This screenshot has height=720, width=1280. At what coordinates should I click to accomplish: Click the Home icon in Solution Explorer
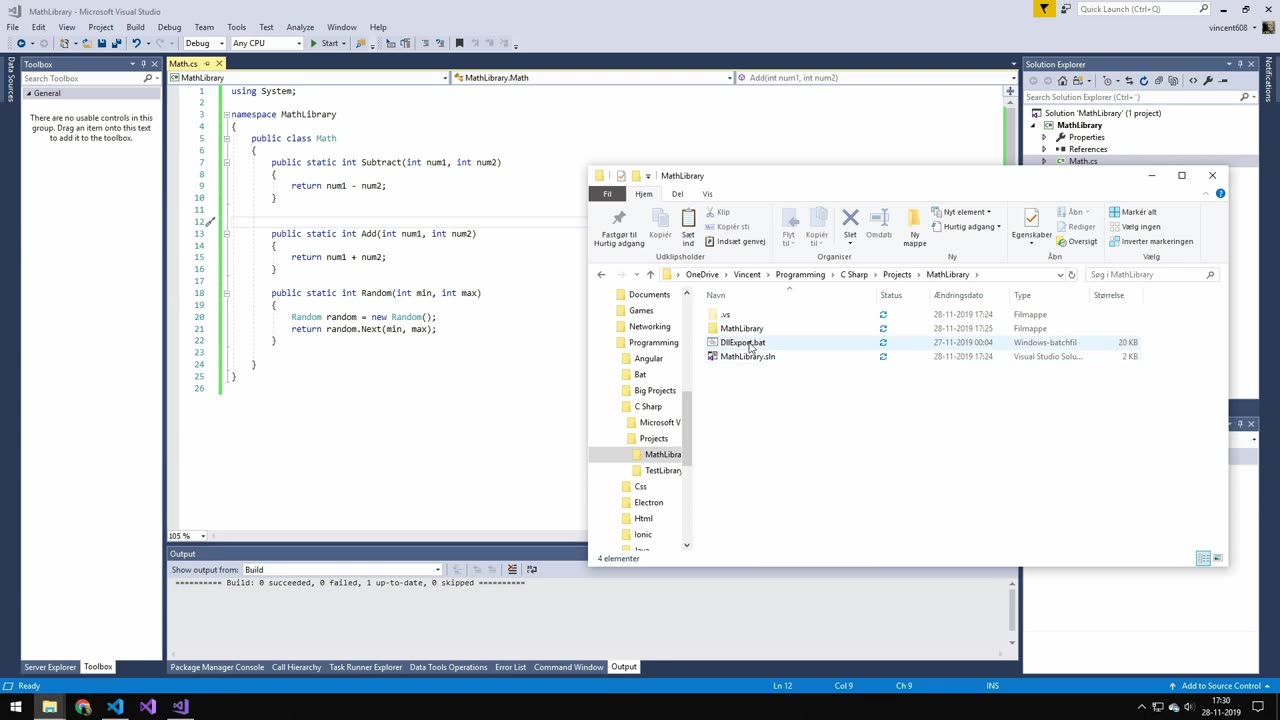(1062, 81)
